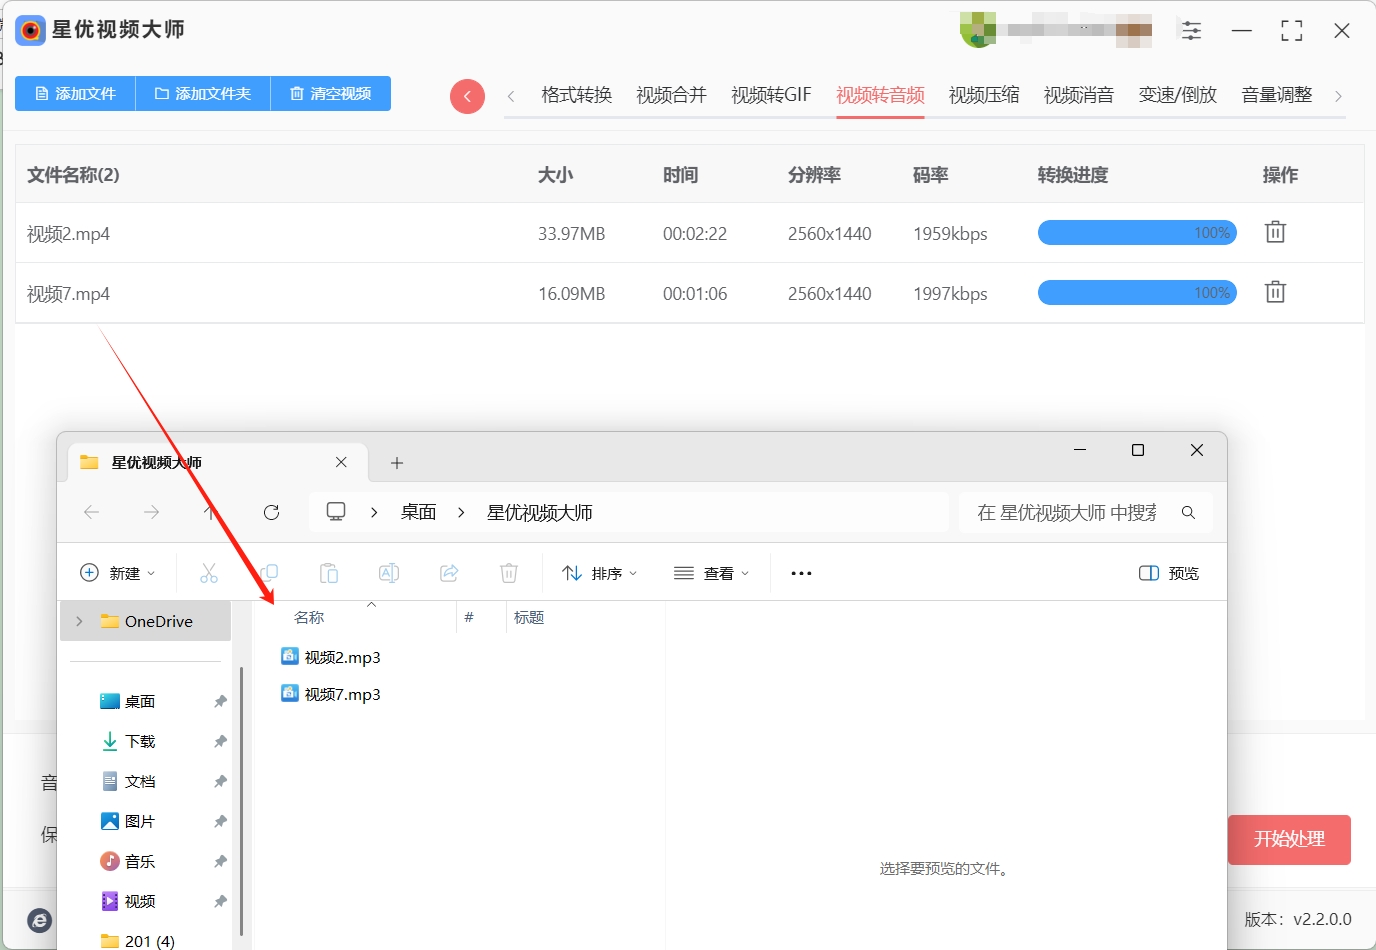This screenshot has height=950, width=1376.
Task: Open the 视频消音 tab
Action: [x=1079, y=95]
